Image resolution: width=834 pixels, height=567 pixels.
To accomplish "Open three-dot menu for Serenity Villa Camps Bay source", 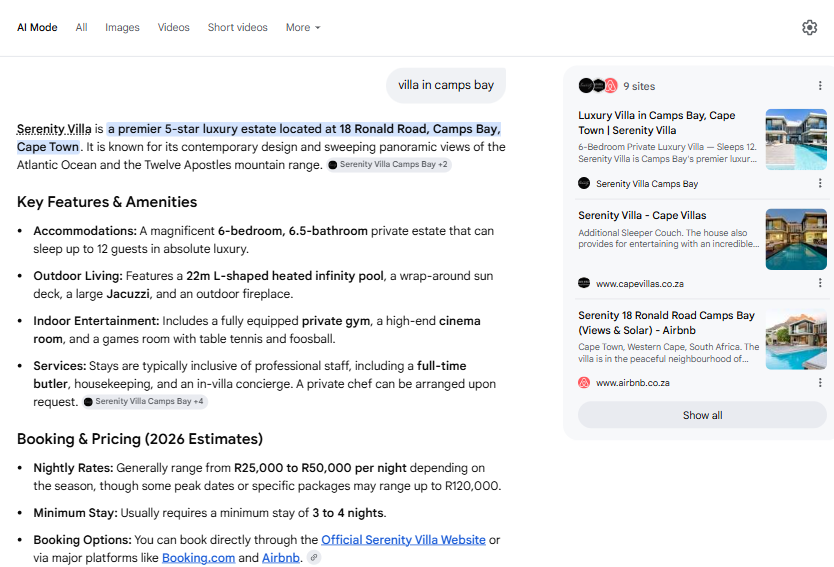I will pos(820,183).
